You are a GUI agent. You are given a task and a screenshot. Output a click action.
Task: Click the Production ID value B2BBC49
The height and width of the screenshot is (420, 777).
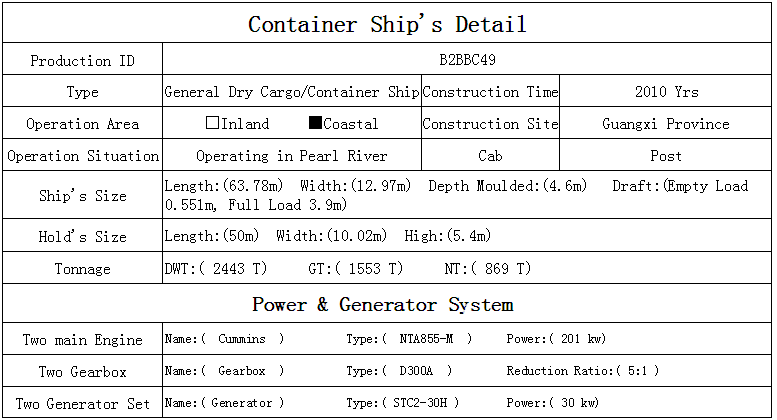[x=467, y=60]
